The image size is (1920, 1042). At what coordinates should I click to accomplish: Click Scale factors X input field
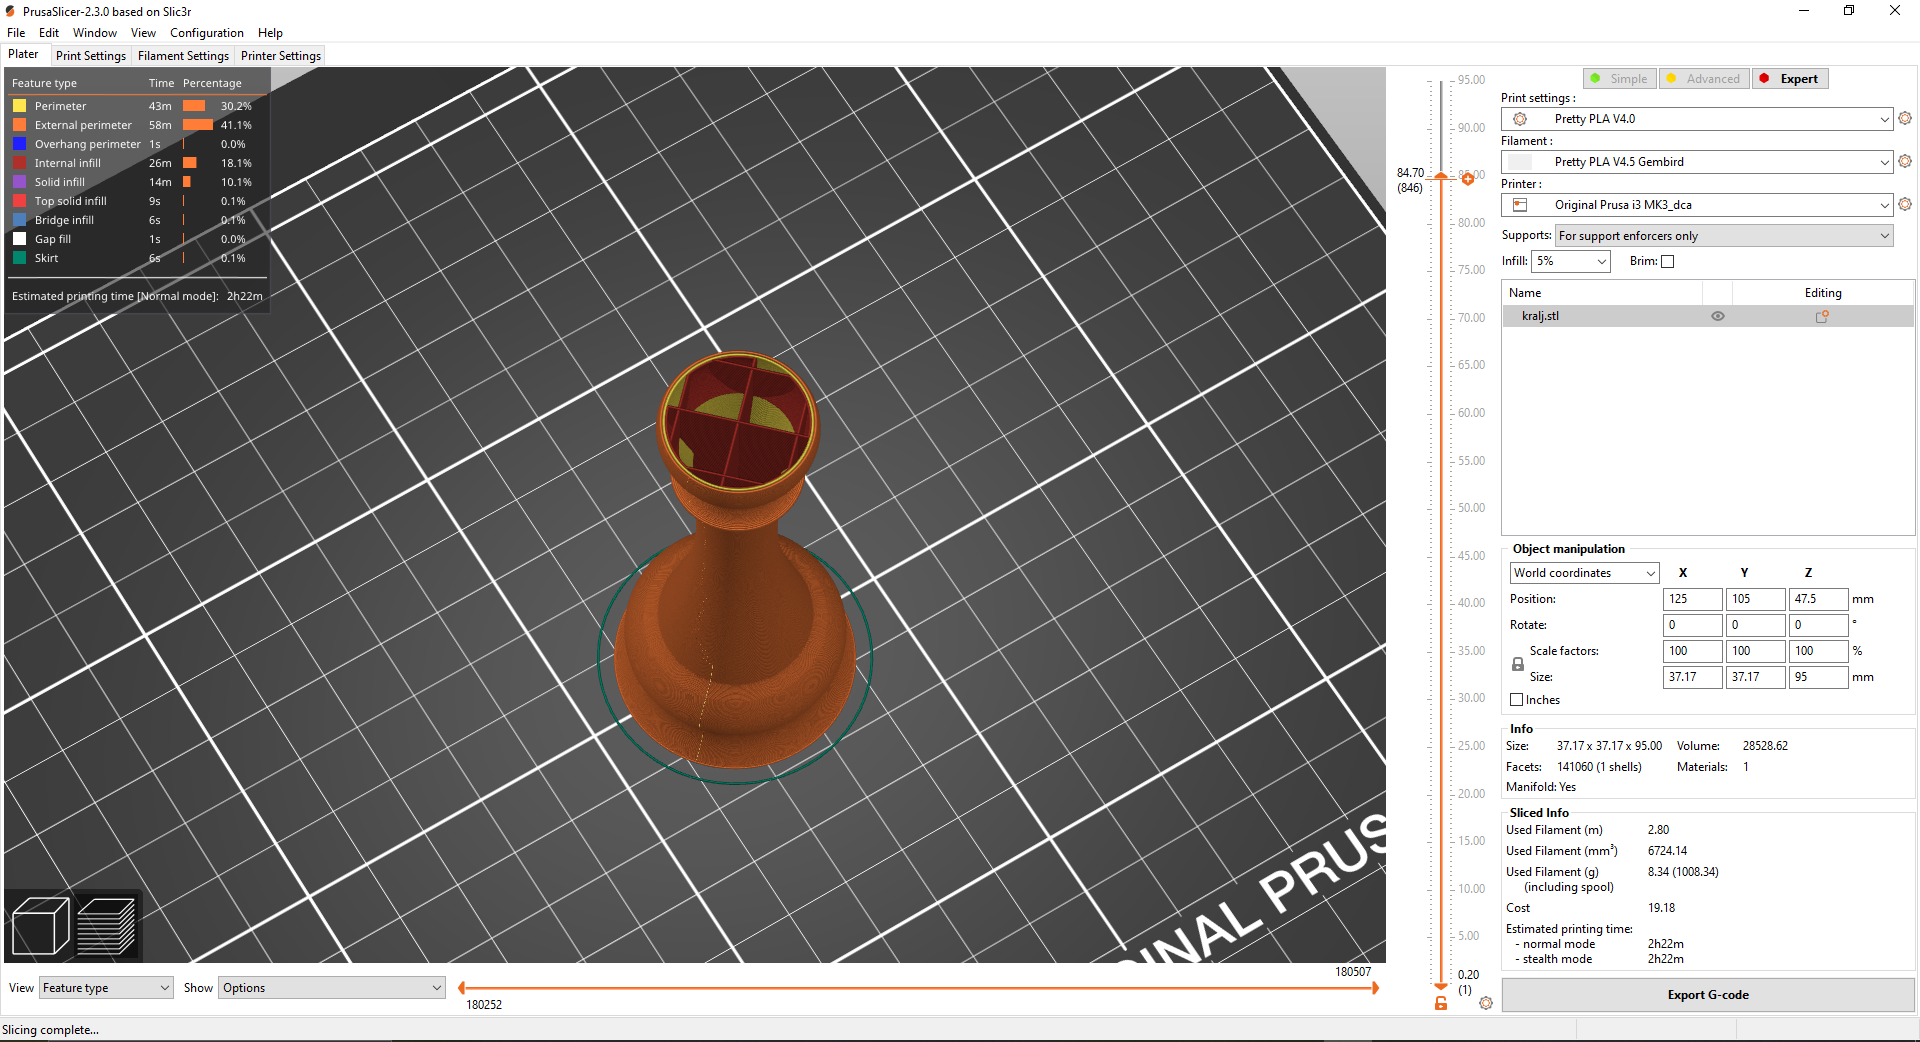tap(1693, 651)
